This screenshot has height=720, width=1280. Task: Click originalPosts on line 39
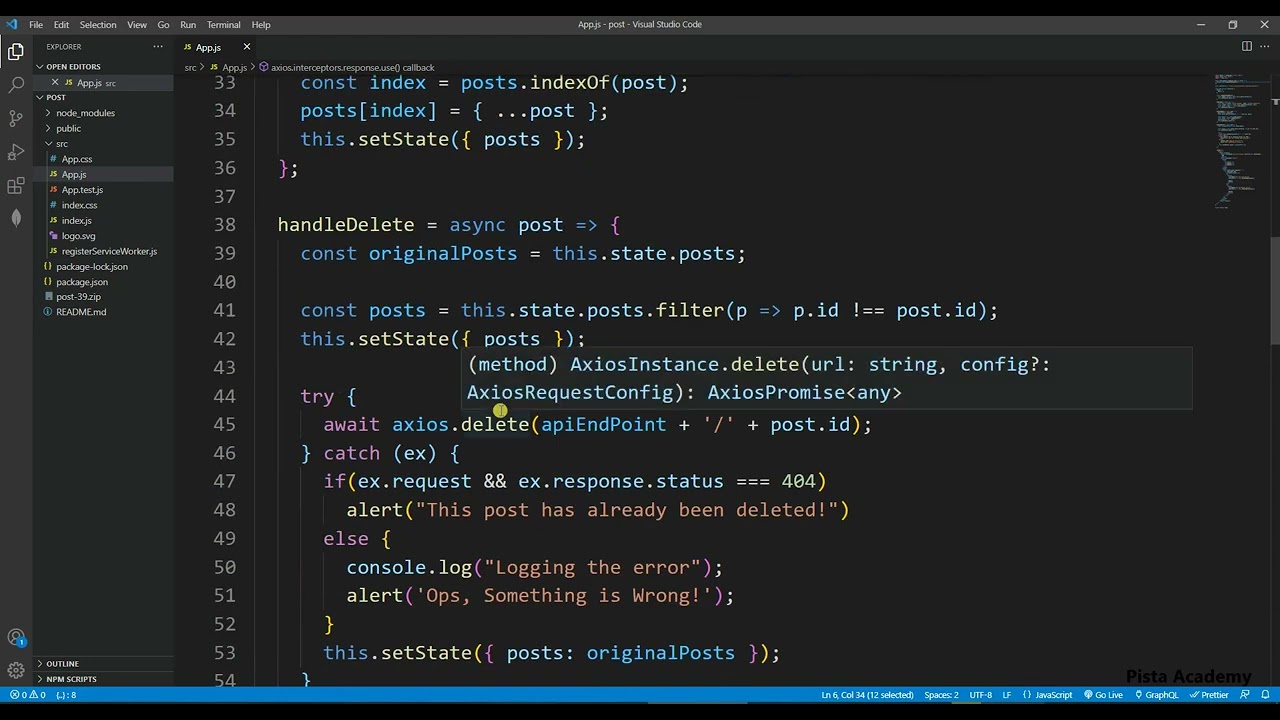(x=443, y=254)
